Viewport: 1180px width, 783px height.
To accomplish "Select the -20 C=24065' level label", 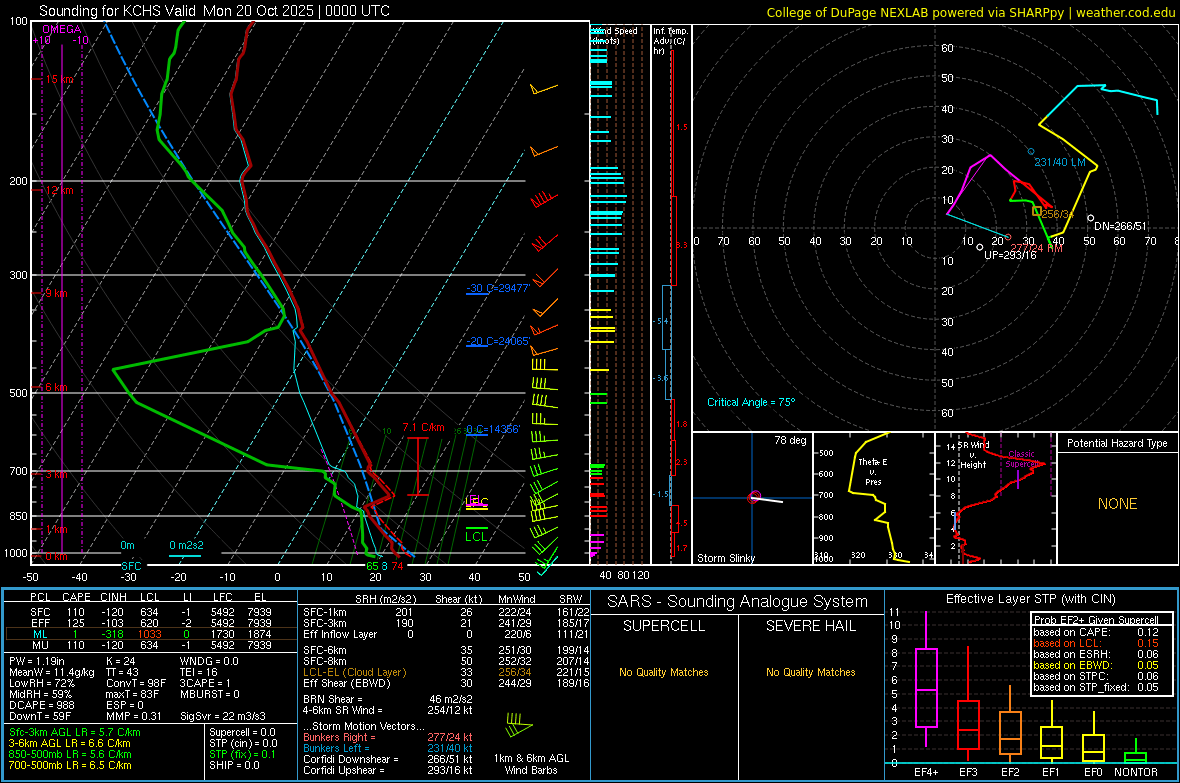I will [x=498, y=341].
